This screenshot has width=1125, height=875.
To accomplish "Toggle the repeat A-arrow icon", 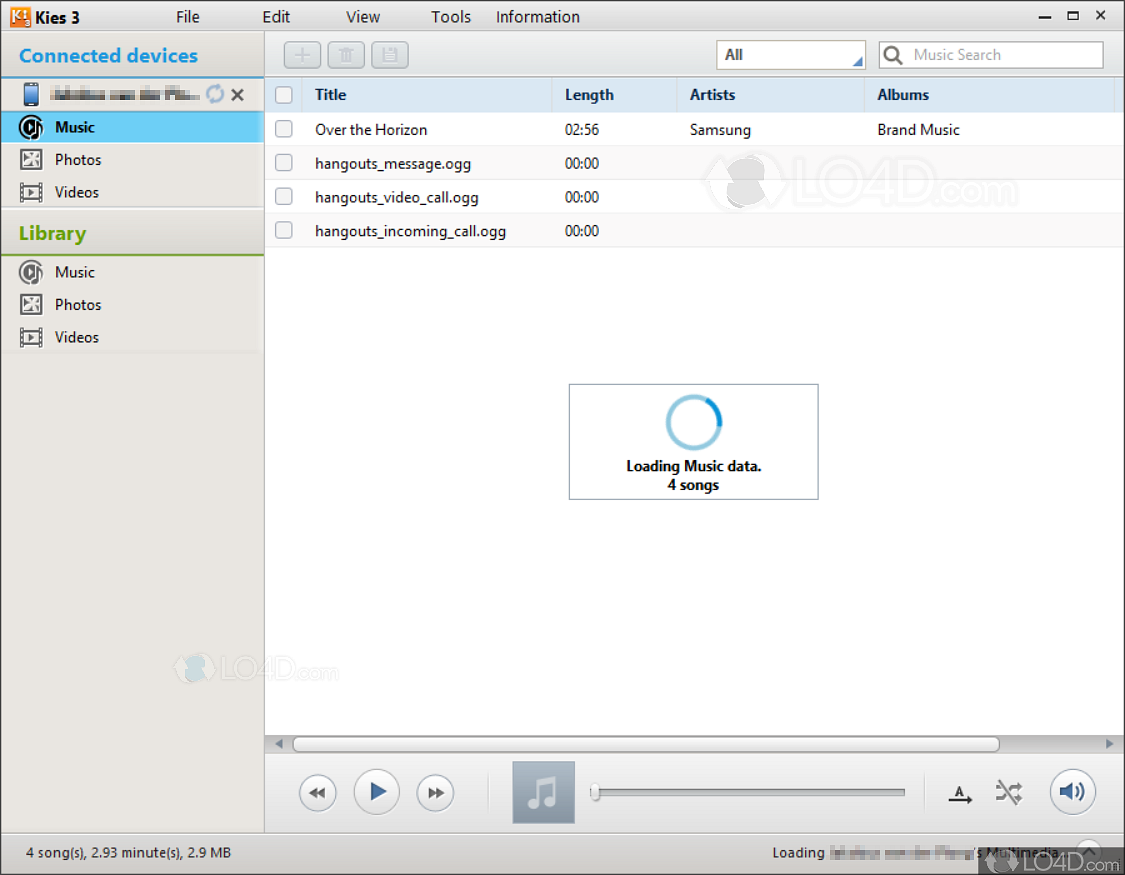I will click(x=960, y=793).
